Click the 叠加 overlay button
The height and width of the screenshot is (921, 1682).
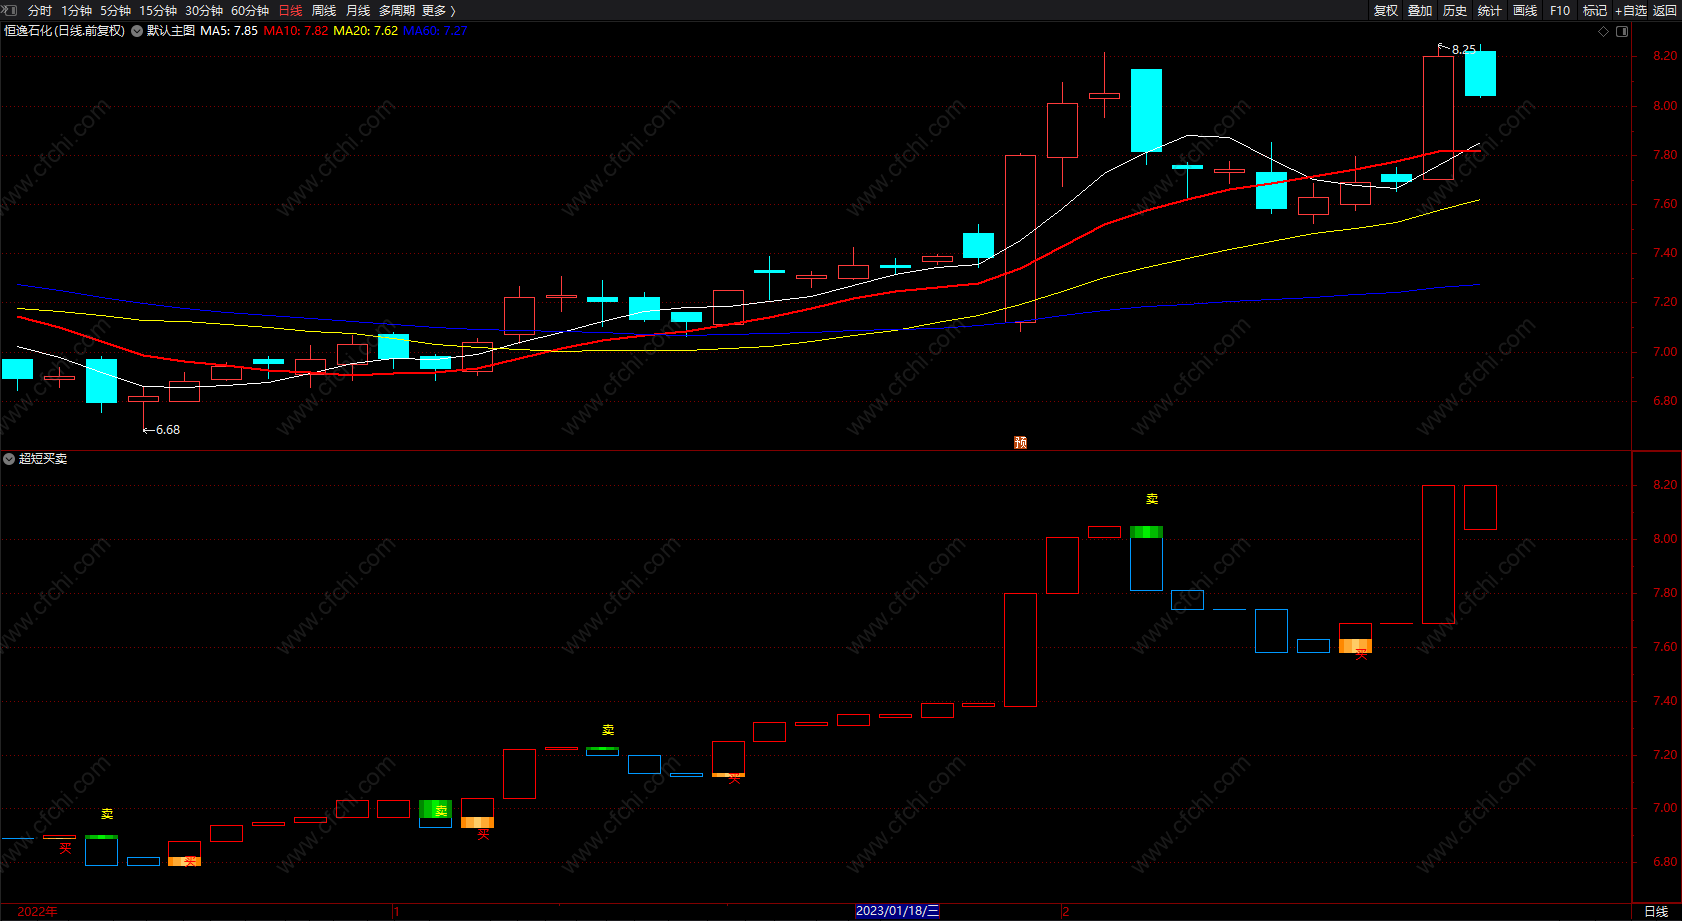click(x=1420, y=10)
